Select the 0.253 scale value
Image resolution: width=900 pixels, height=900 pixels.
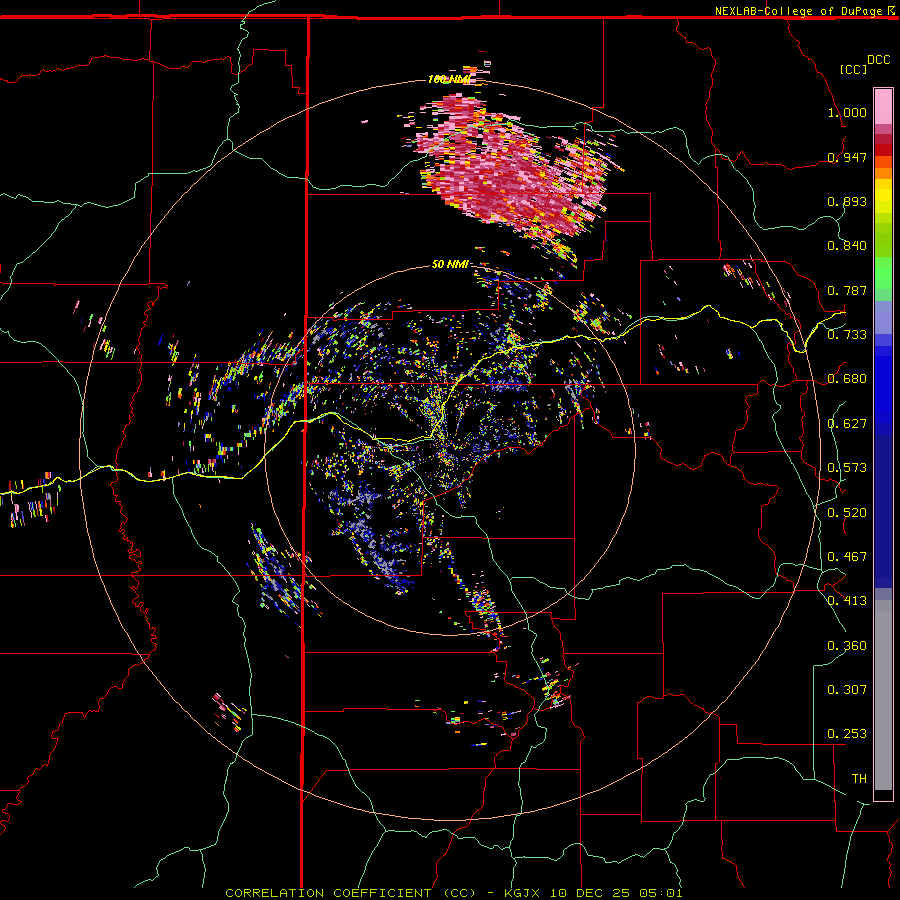click(847, 734)
